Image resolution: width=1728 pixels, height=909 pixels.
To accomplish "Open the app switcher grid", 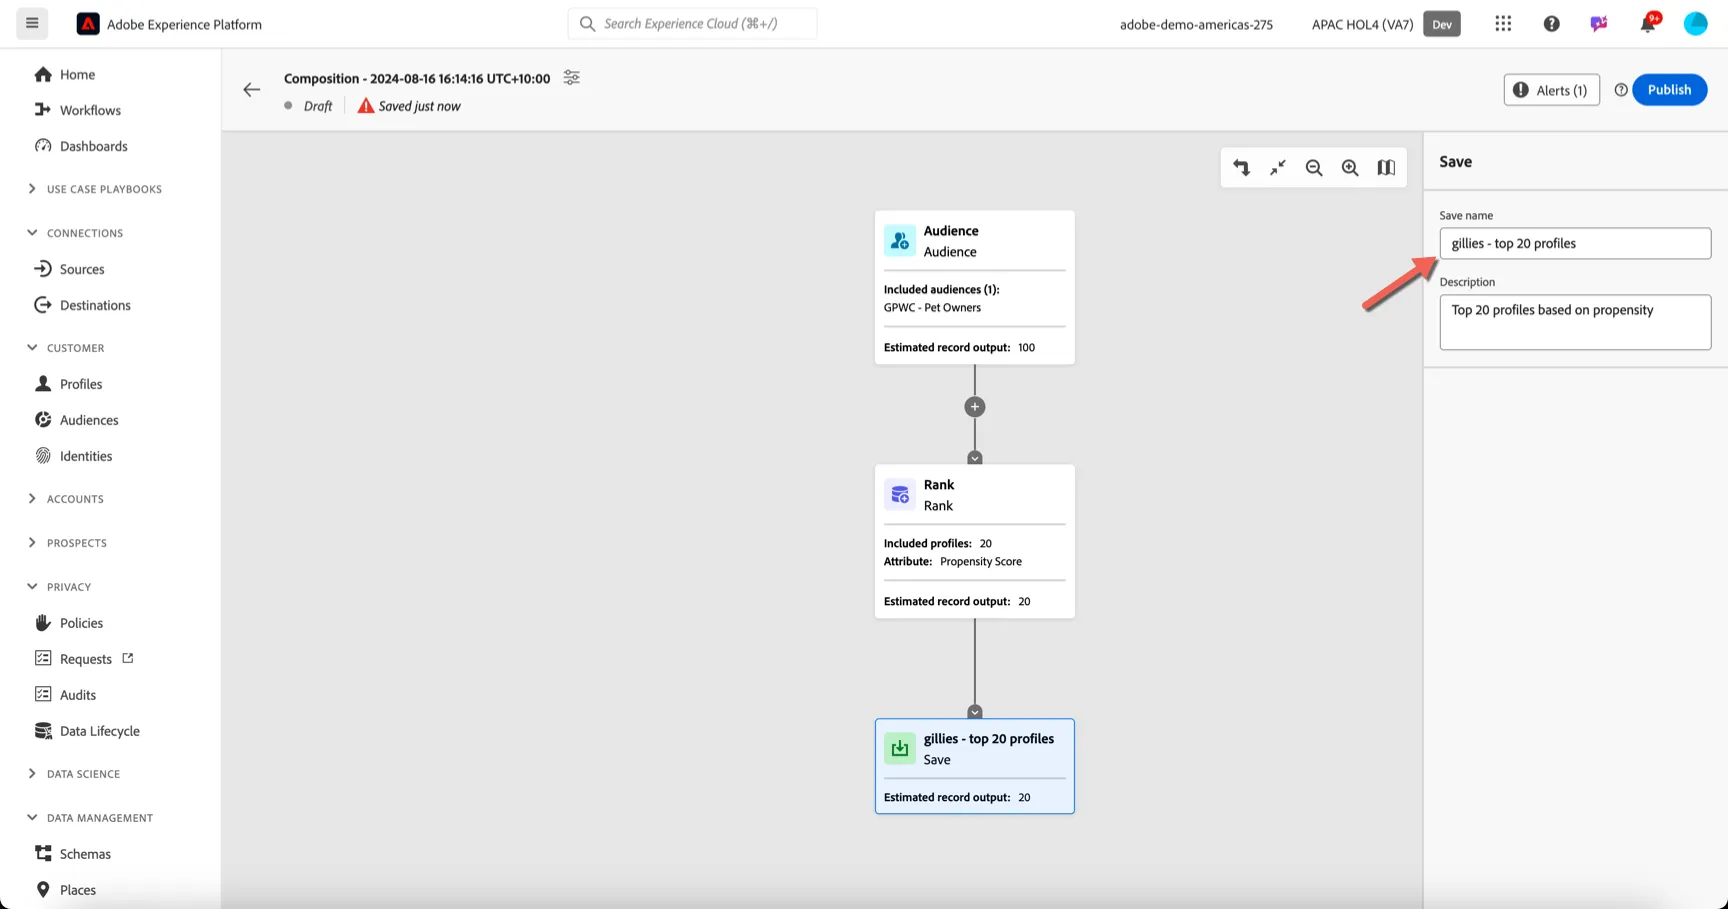I will coord(1503,24).
